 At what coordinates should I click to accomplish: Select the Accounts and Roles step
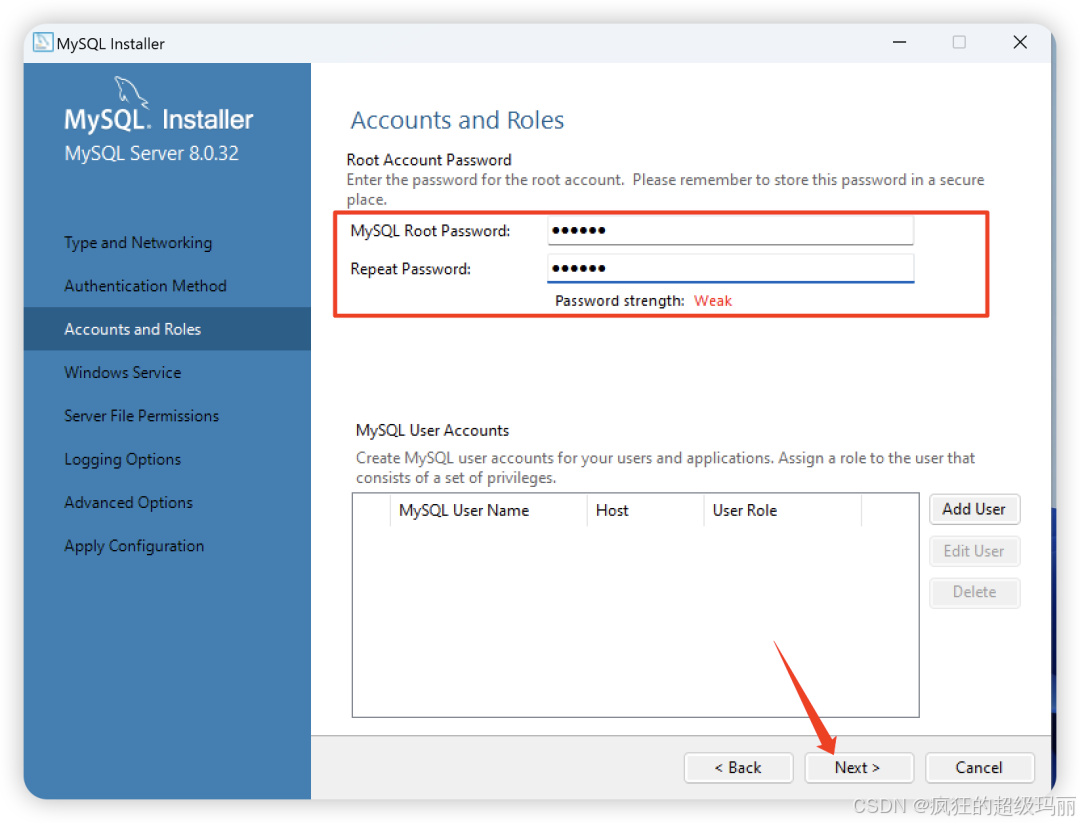point(132,328)
